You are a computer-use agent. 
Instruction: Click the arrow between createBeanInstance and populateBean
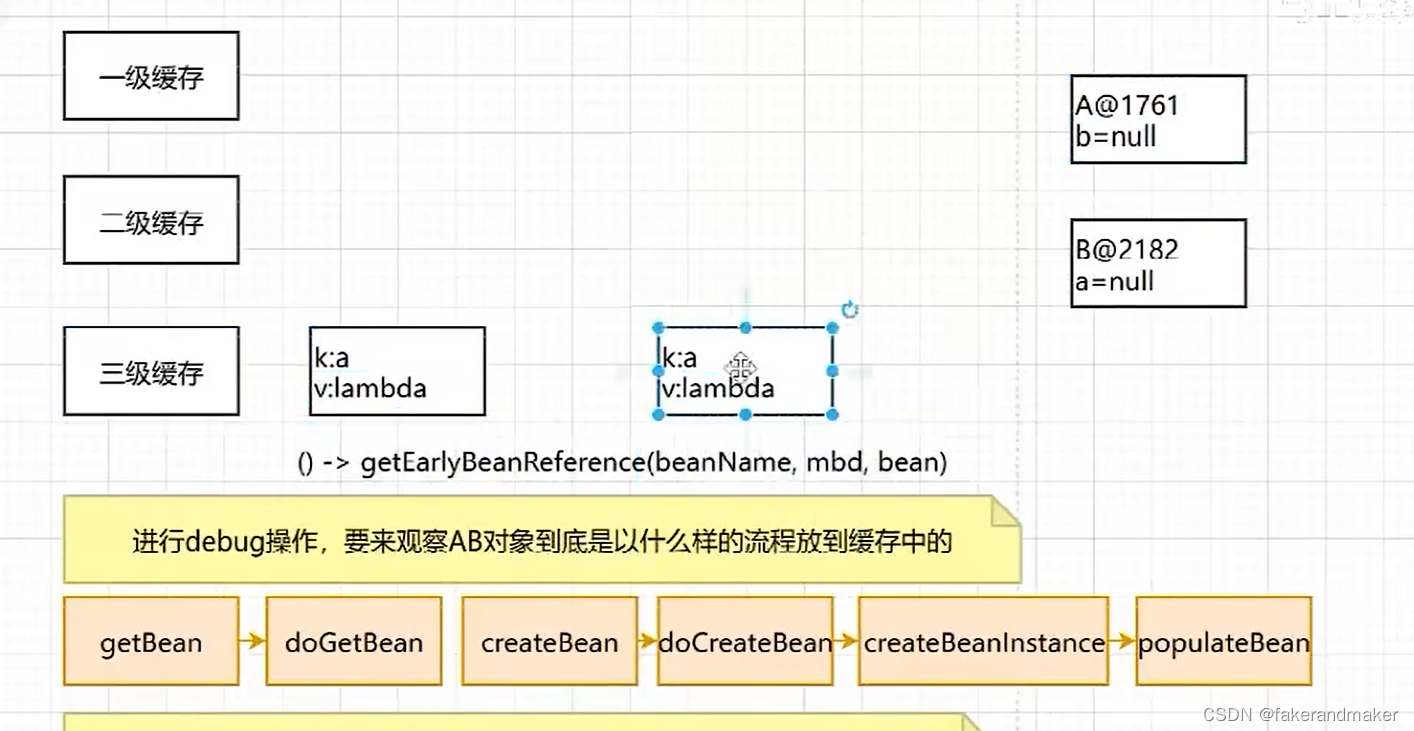(1122, 641)
